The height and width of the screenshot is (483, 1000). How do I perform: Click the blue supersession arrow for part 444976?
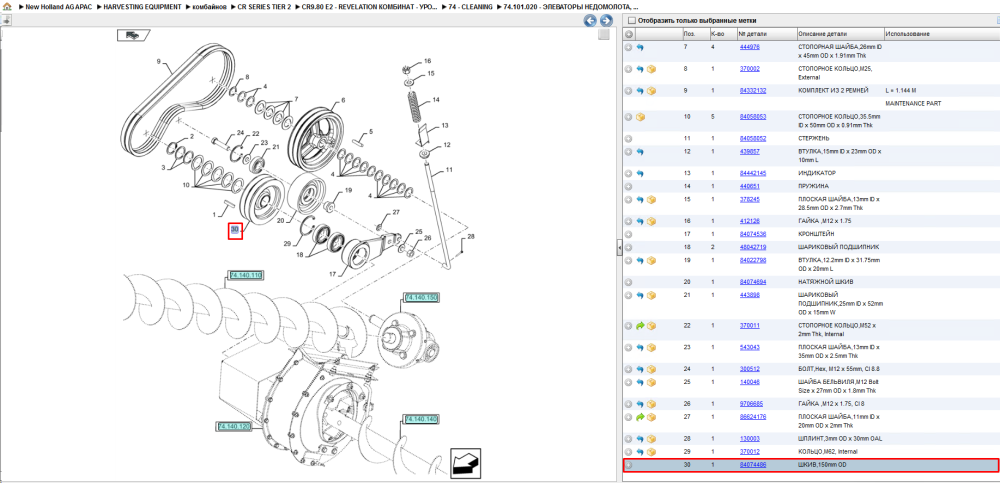(x=640, y=47)
